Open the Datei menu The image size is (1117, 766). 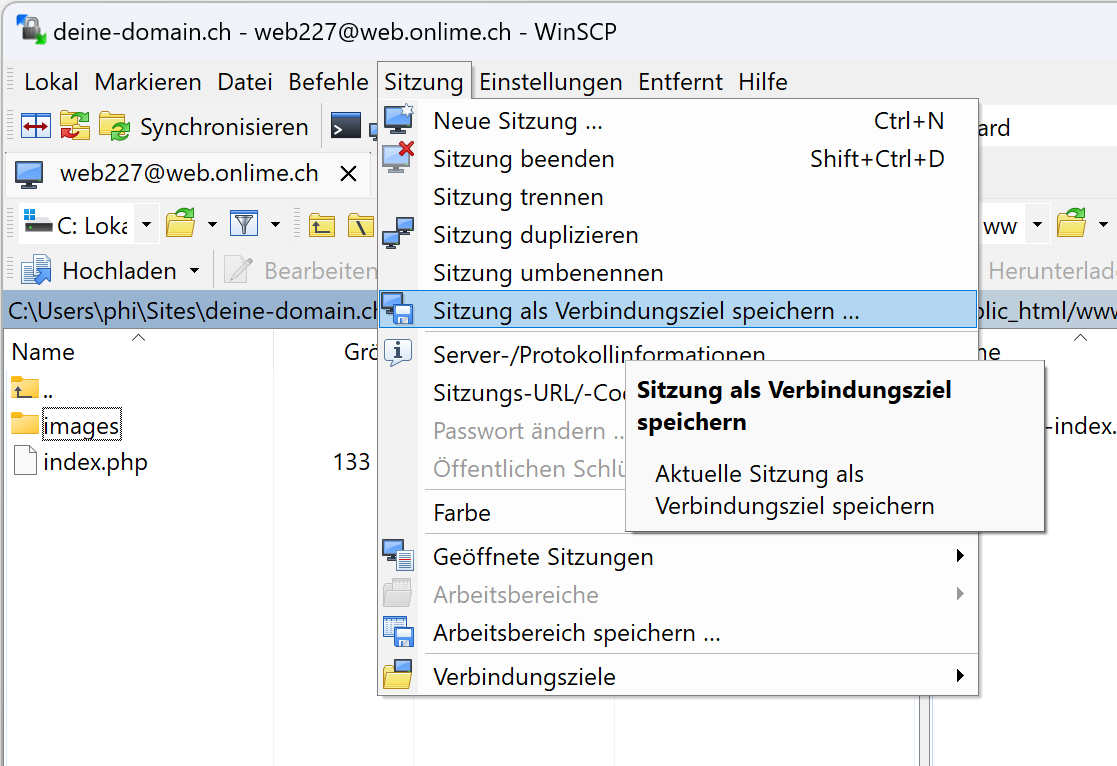point(244,82)
